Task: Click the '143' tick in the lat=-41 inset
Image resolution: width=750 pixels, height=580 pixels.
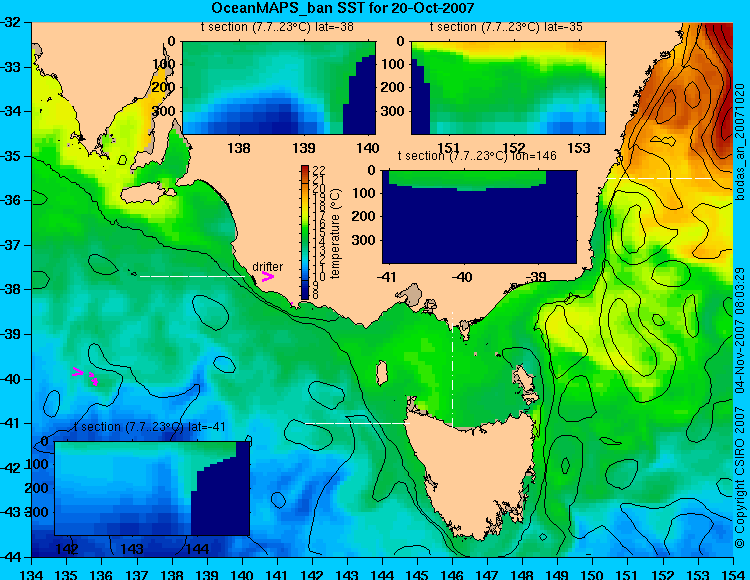Action: [132, 548]
